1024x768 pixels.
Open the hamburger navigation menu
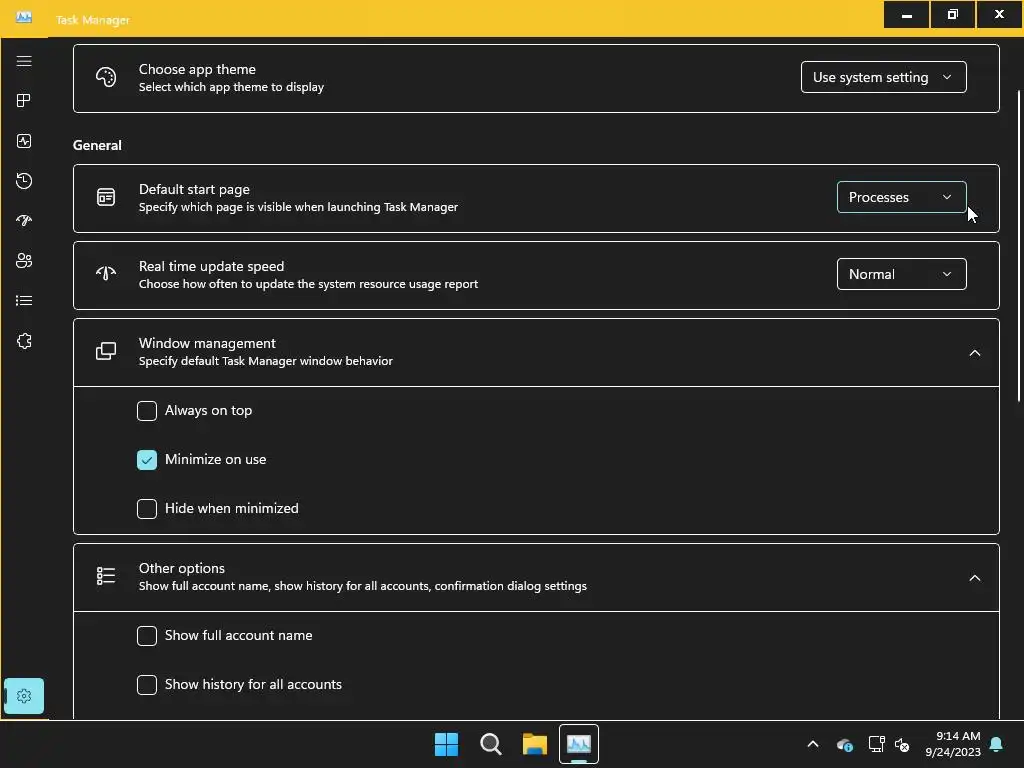tap(24, 61)
